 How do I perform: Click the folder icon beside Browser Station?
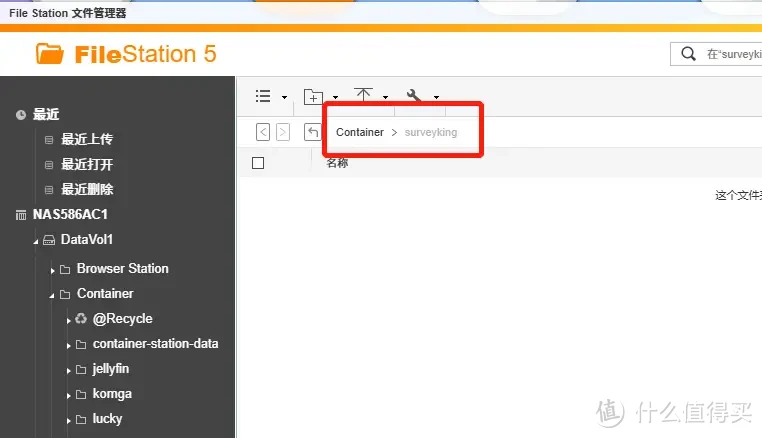(x=65, y=269)
